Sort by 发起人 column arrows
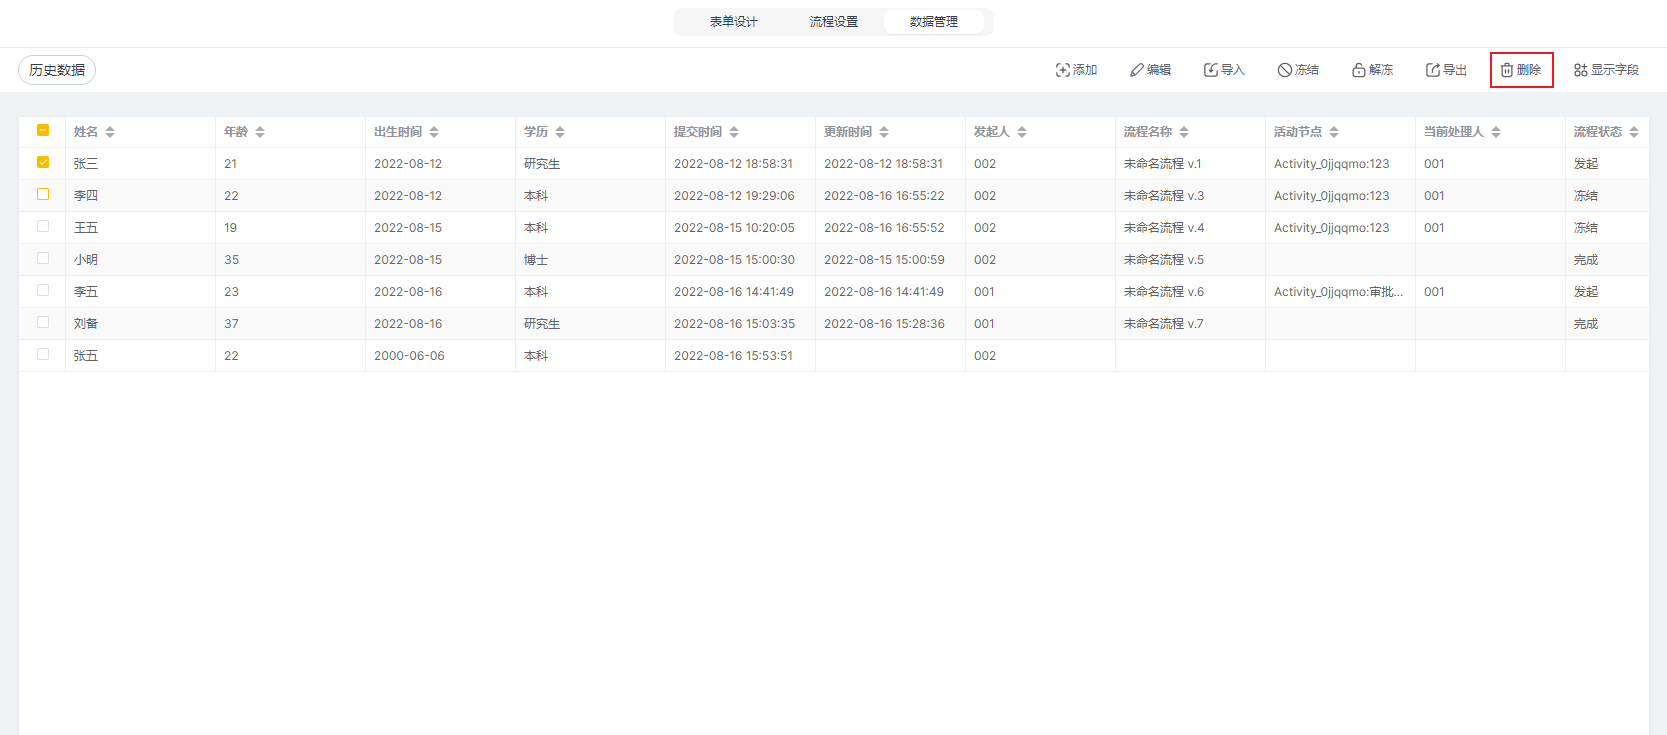1667x735 pixels. 1022,132
